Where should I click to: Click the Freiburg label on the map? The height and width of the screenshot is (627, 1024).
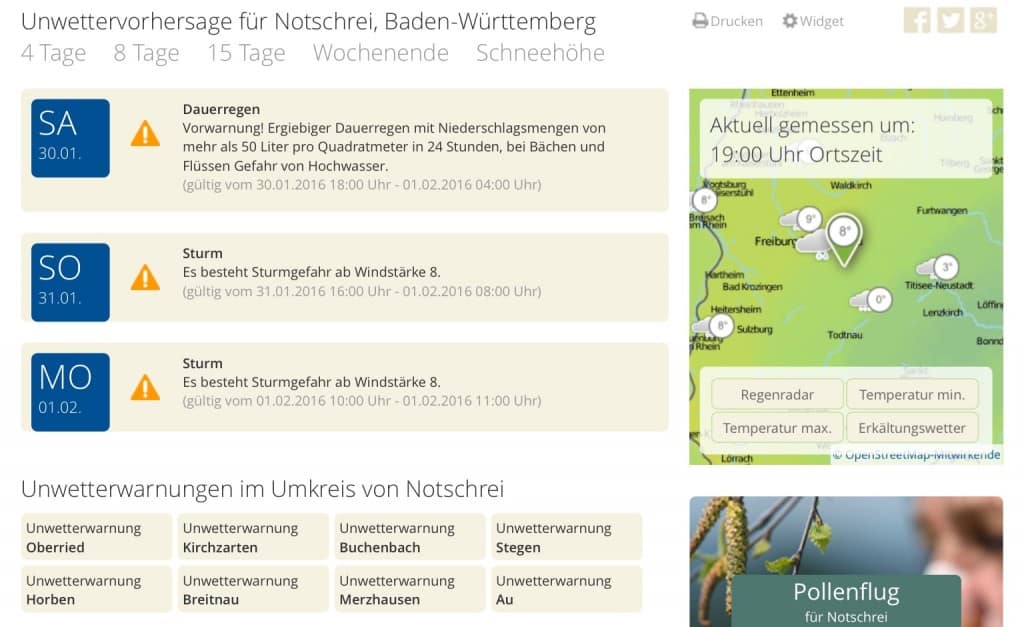click(775, 242)
